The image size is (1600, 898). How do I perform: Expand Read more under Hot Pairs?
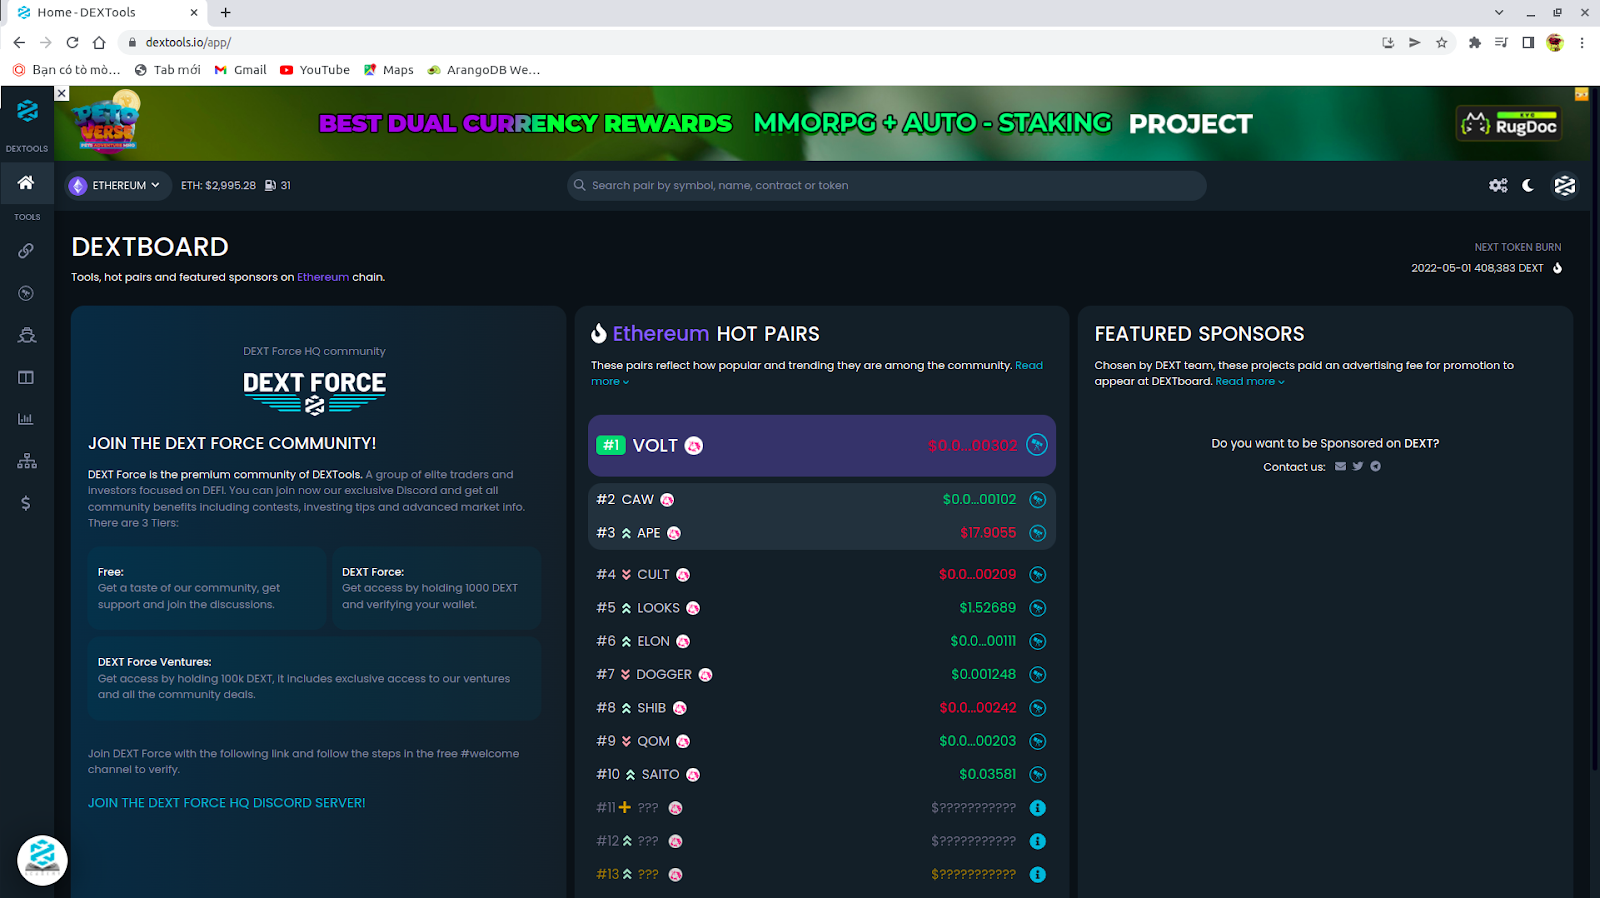(817, 373)
